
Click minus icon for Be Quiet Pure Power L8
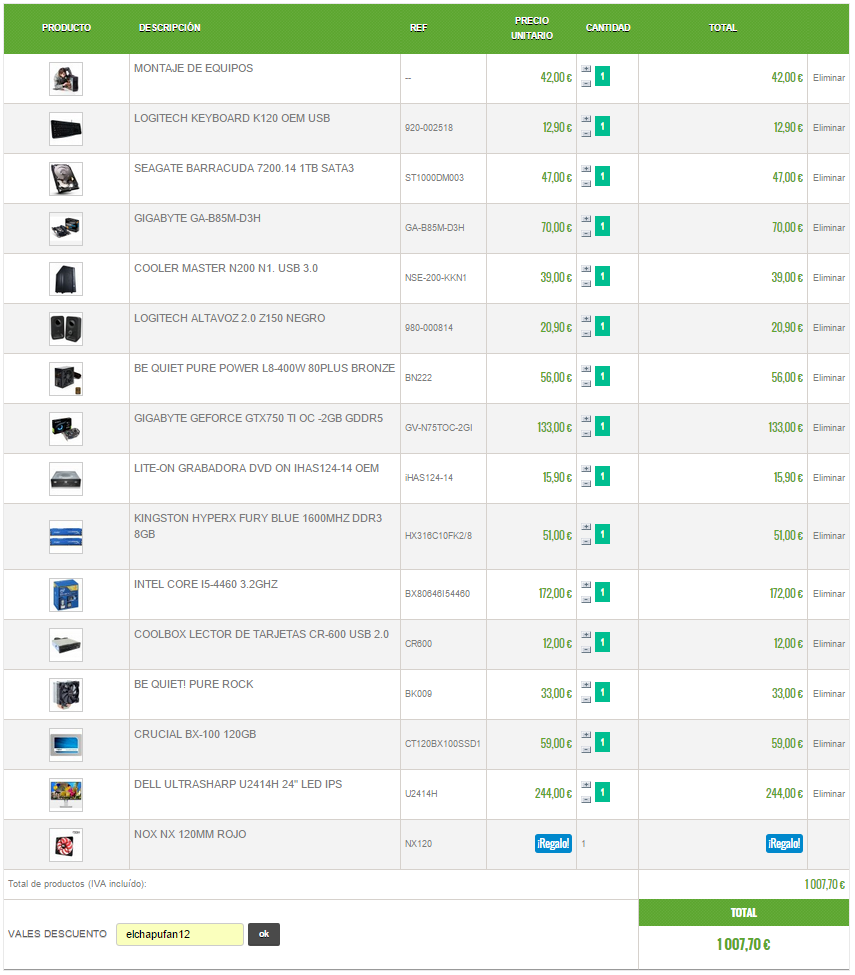tap(586, 383)
